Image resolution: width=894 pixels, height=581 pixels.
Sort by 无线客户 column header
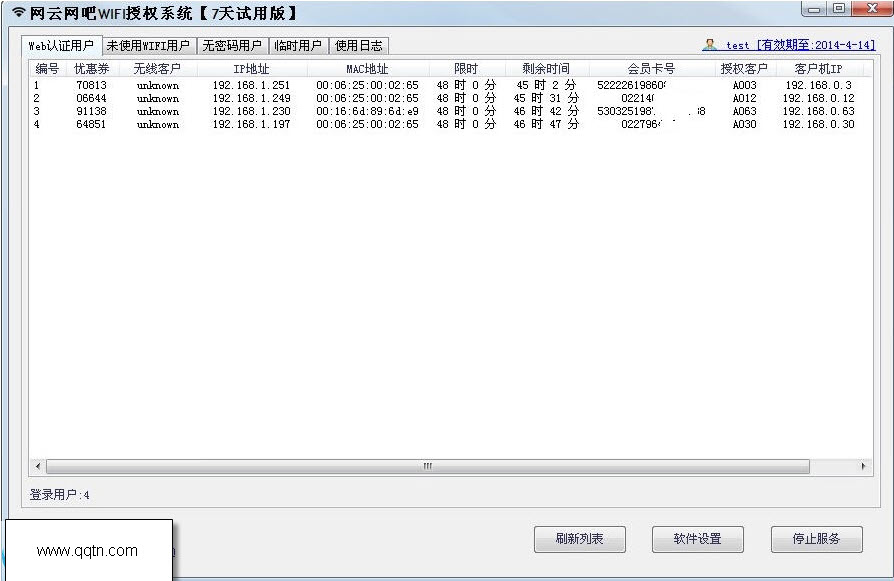point(157,69)
